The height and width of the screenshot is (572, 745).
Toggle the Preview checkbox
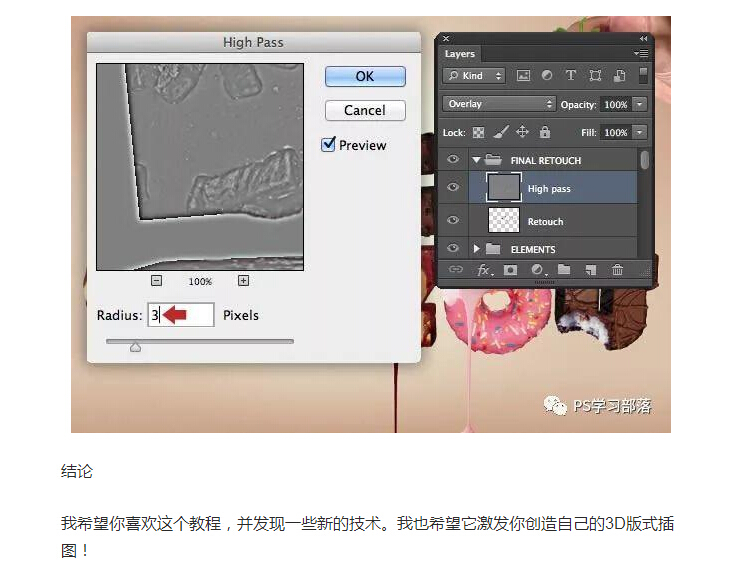click(328, 144)
